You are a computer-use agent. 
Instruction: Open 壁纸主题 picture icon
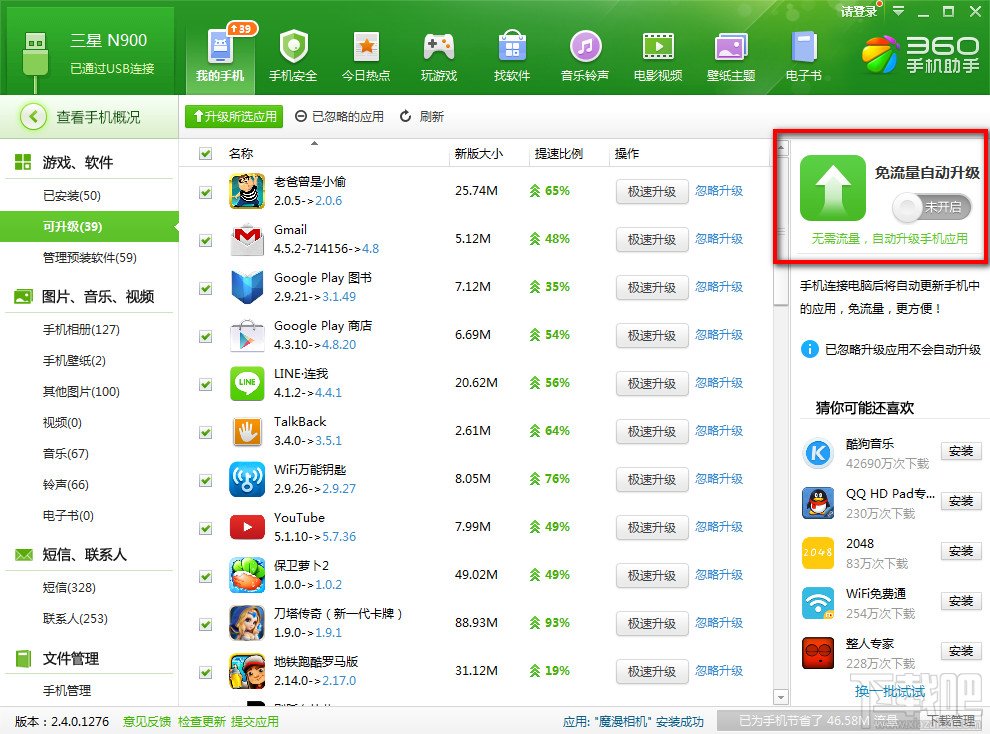point(731,47)
